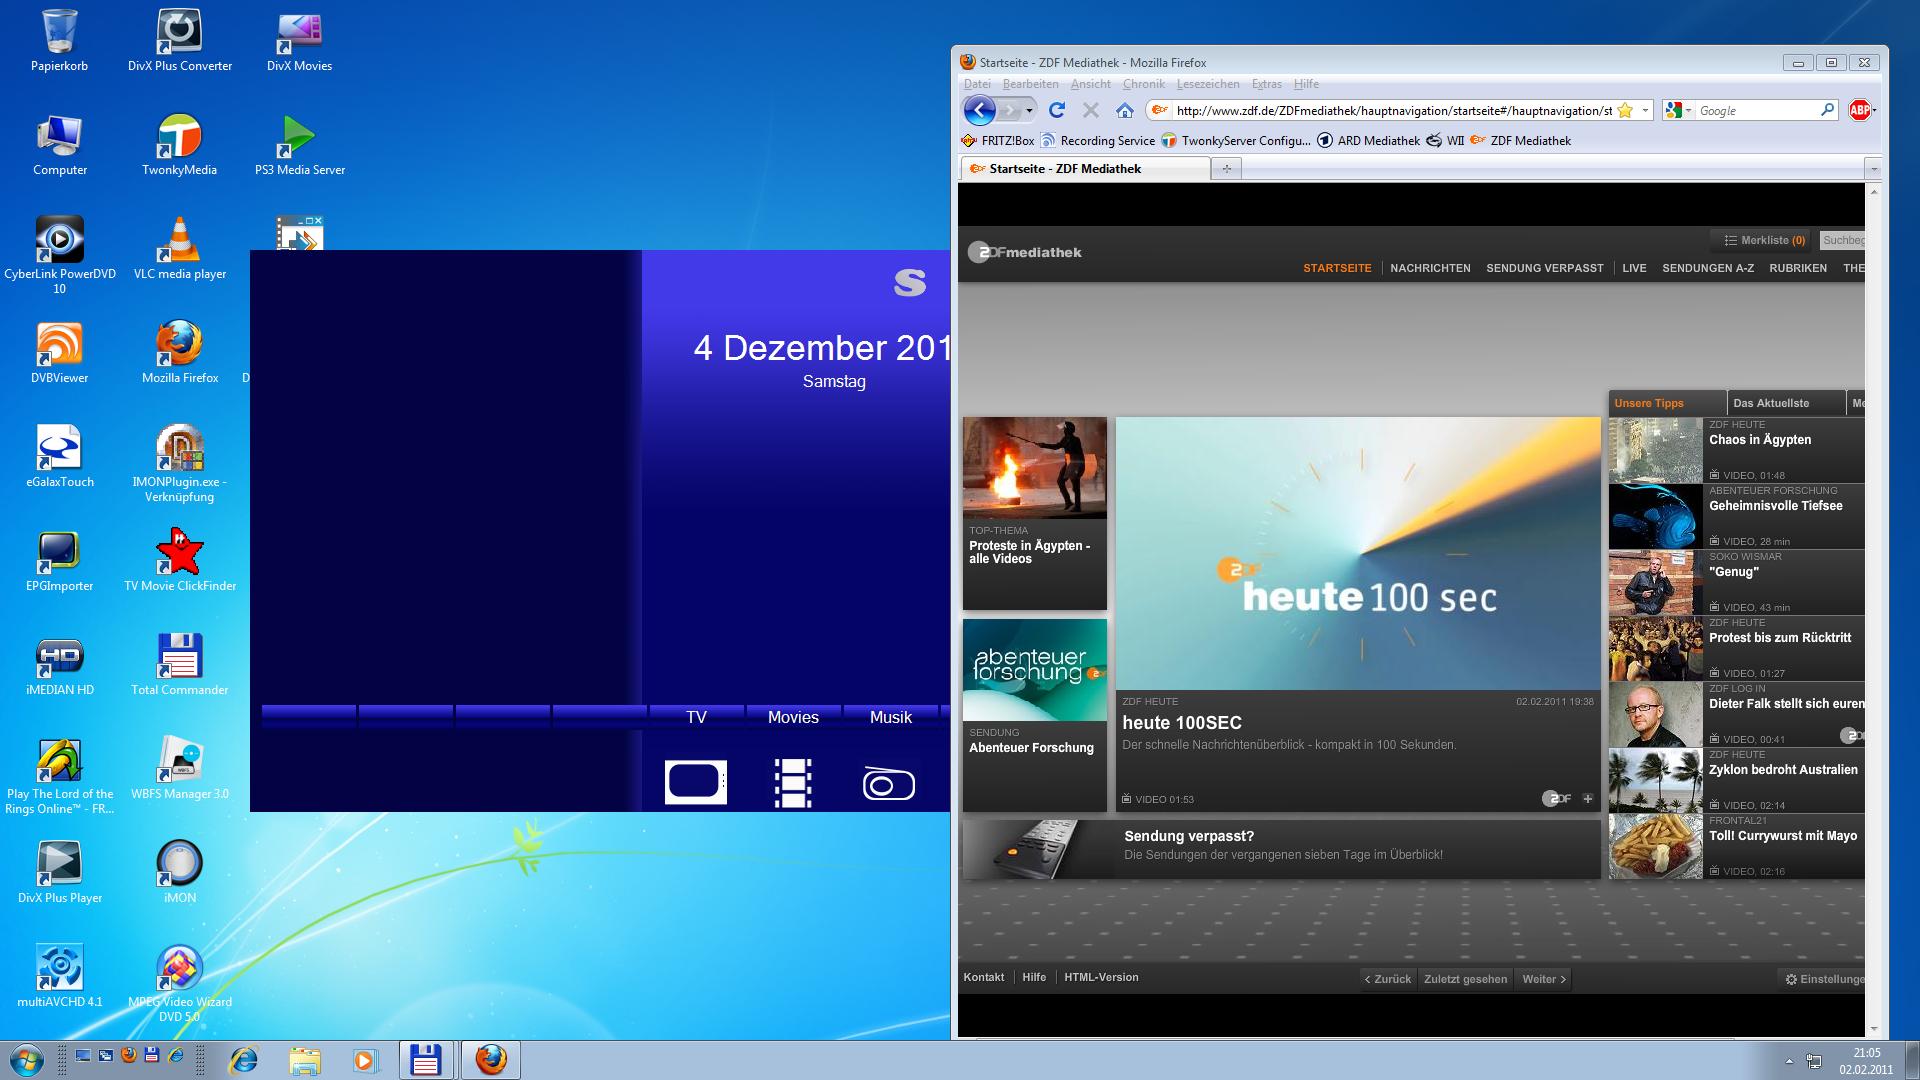Open DivX Plus Converter desktop shortcut
The image size is (1920, 1080).
180,40
